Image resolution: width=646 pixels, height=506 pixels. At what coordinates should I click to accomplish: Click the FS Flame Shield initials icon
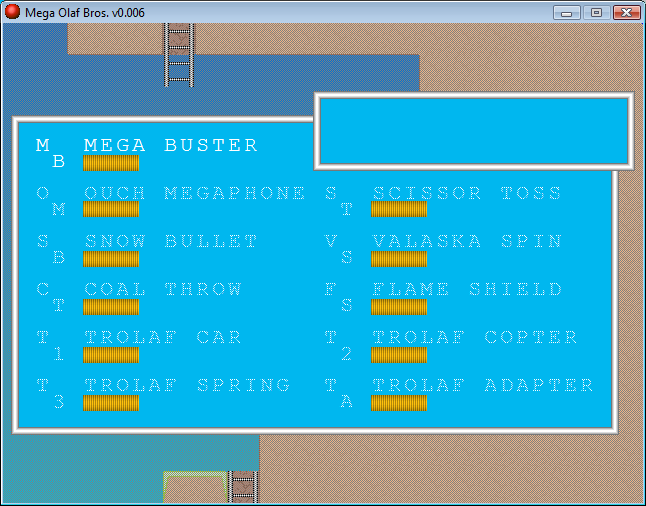click(338, 297)
